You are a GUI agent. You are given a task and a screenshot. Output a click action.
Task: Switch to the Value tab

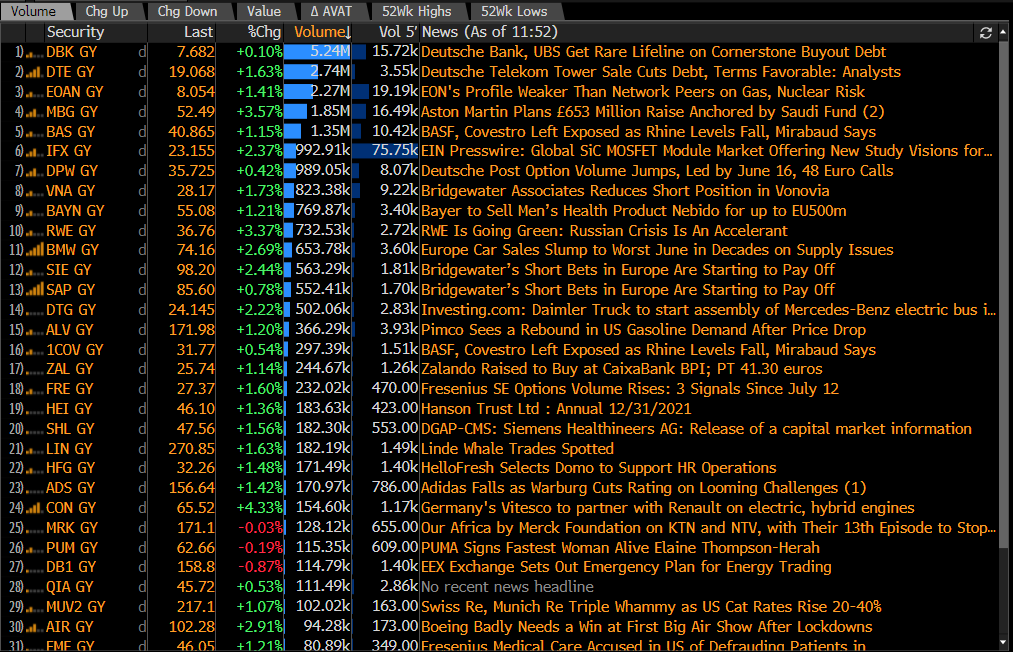264,12
